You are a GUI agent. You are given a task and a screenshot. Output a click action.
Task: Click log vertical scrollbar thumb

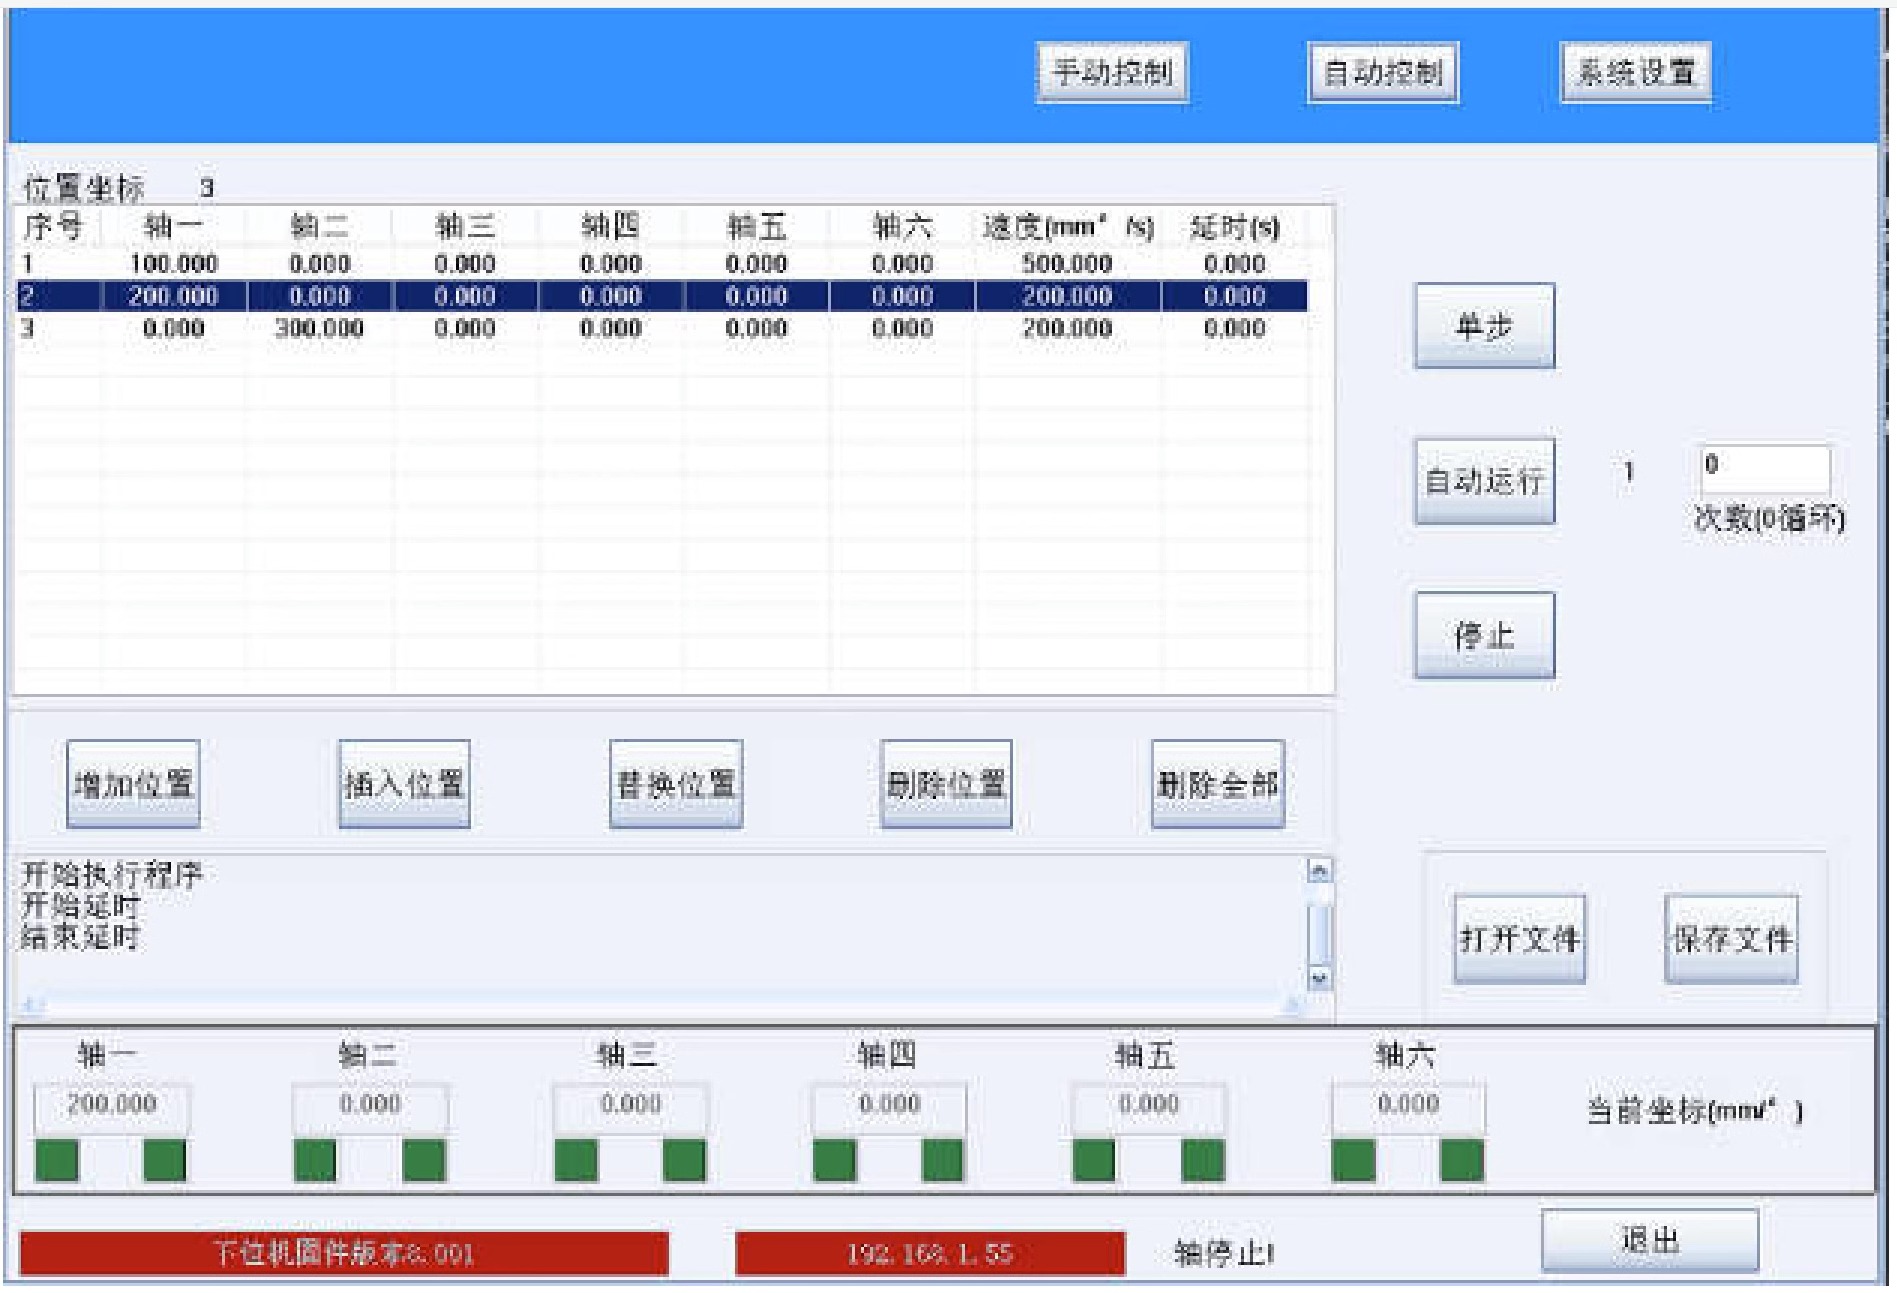pos(1320,933)
